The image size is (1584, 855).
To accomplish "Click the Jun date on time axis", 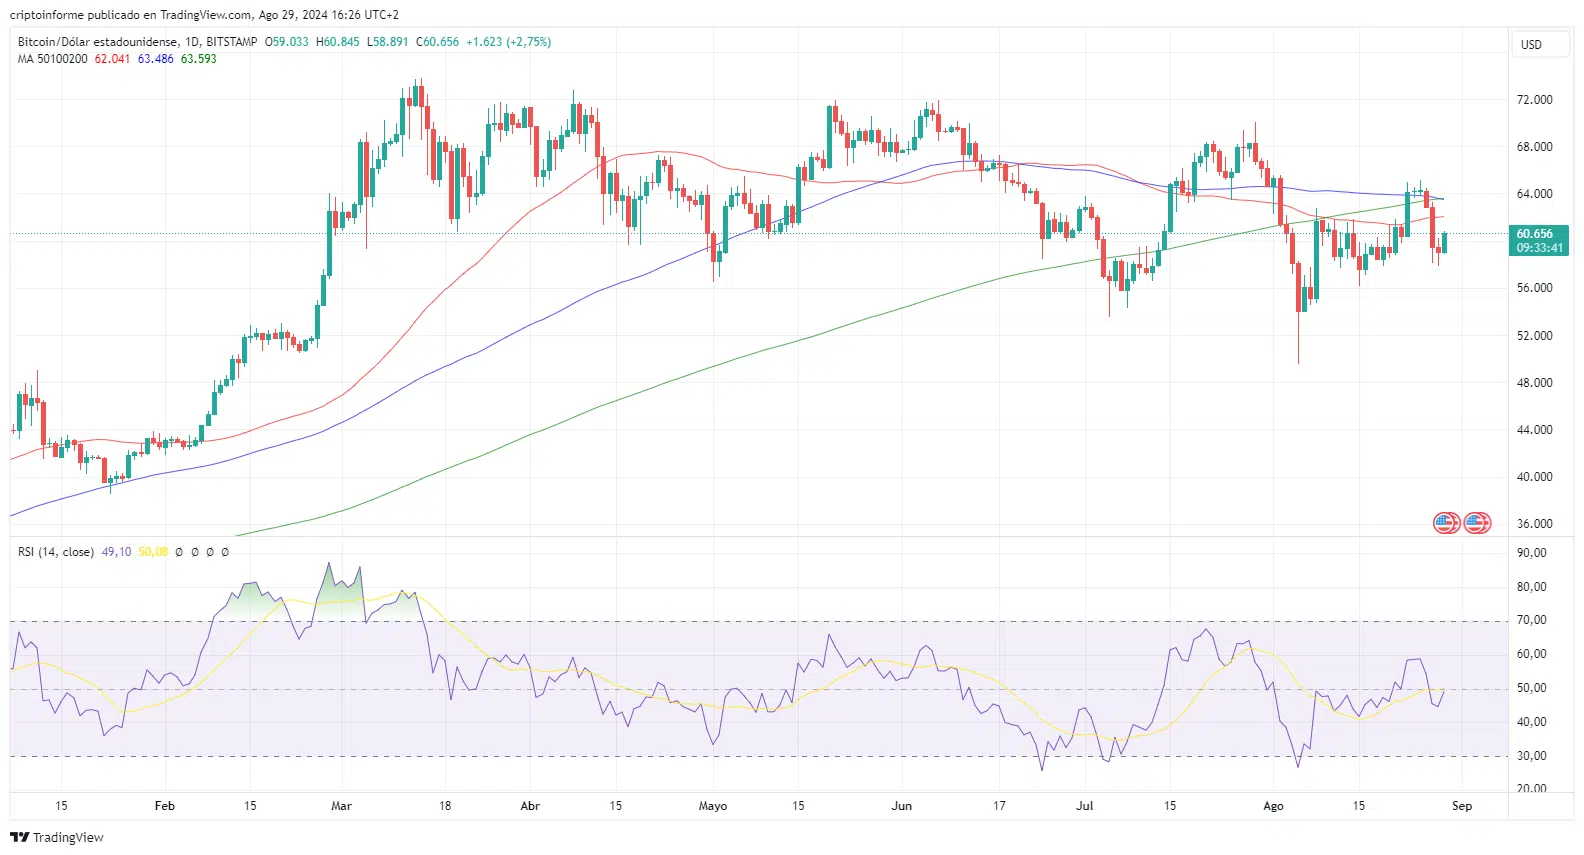I will point(902,806).
